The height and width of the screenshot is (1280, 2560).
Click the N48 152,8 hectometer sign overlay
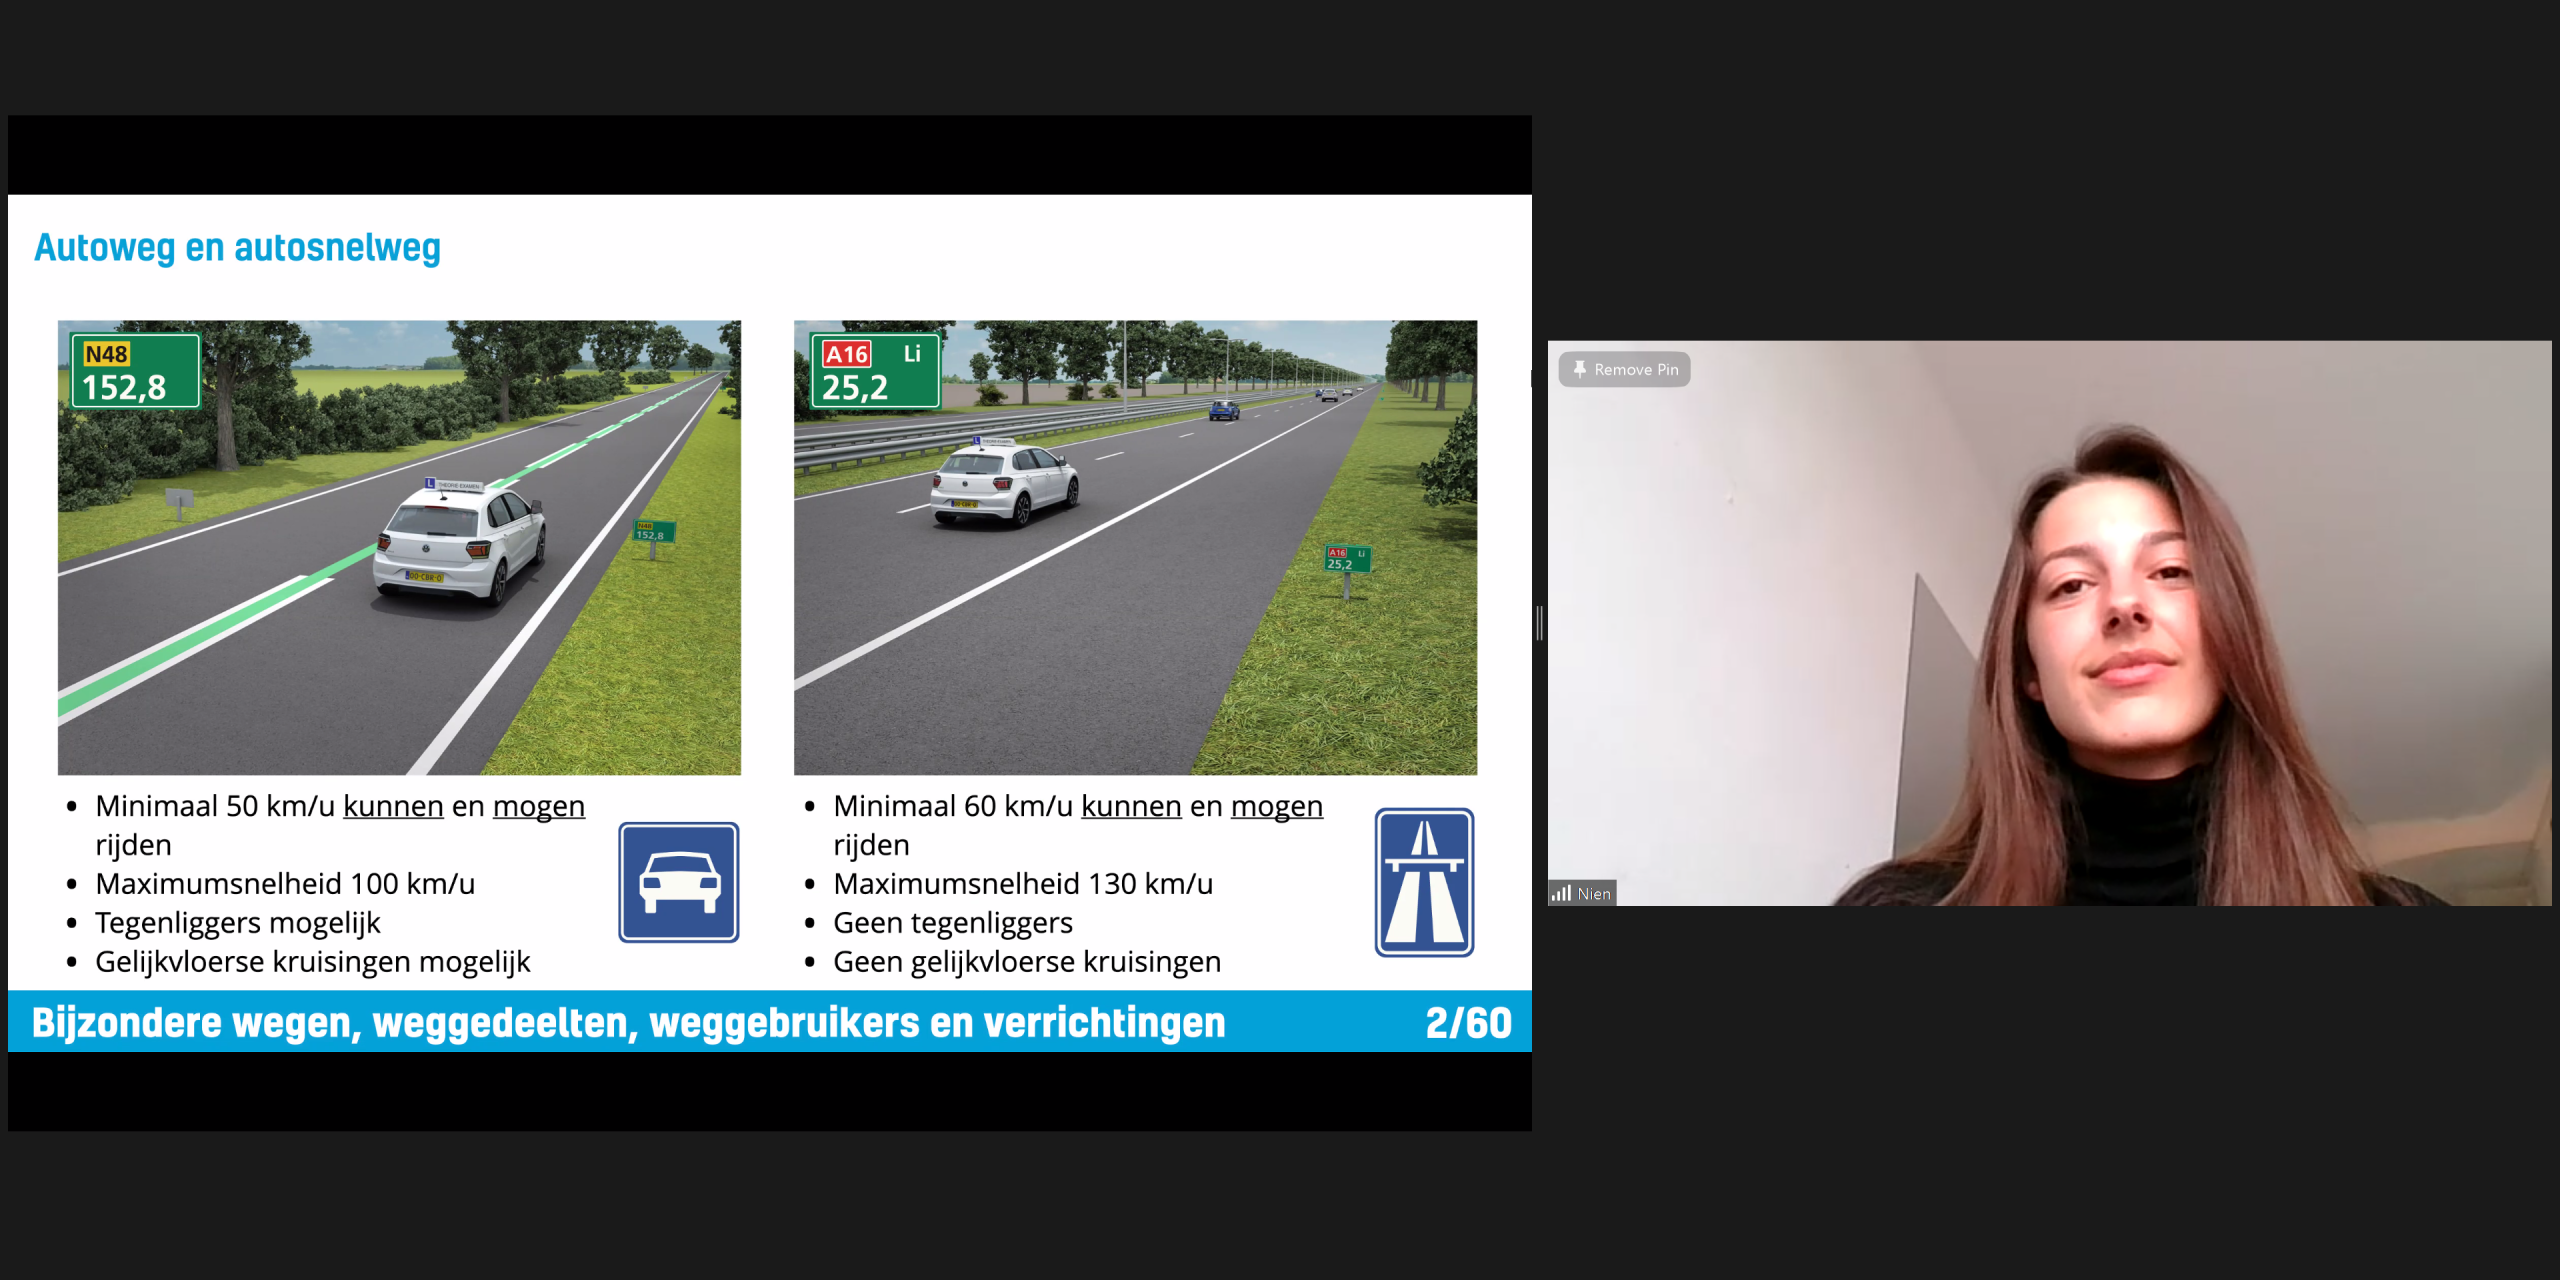(135, 371)
